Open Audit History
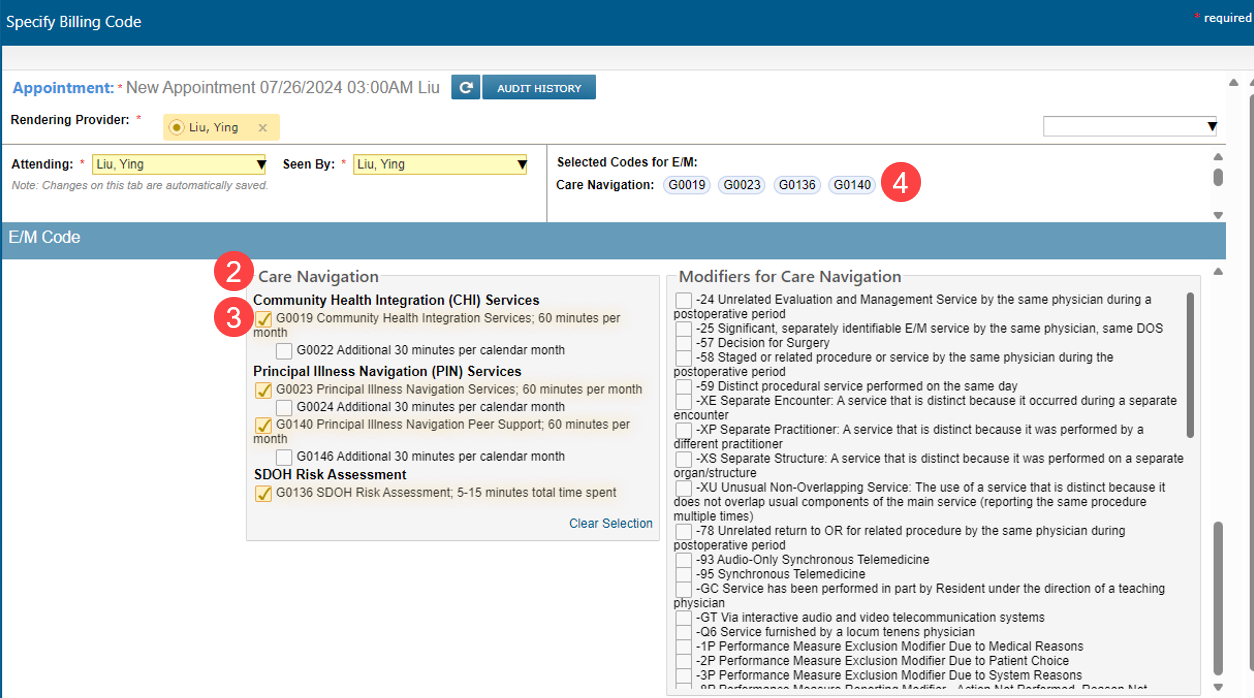Viewport: 1254px width, 698px height. point(539,88)
